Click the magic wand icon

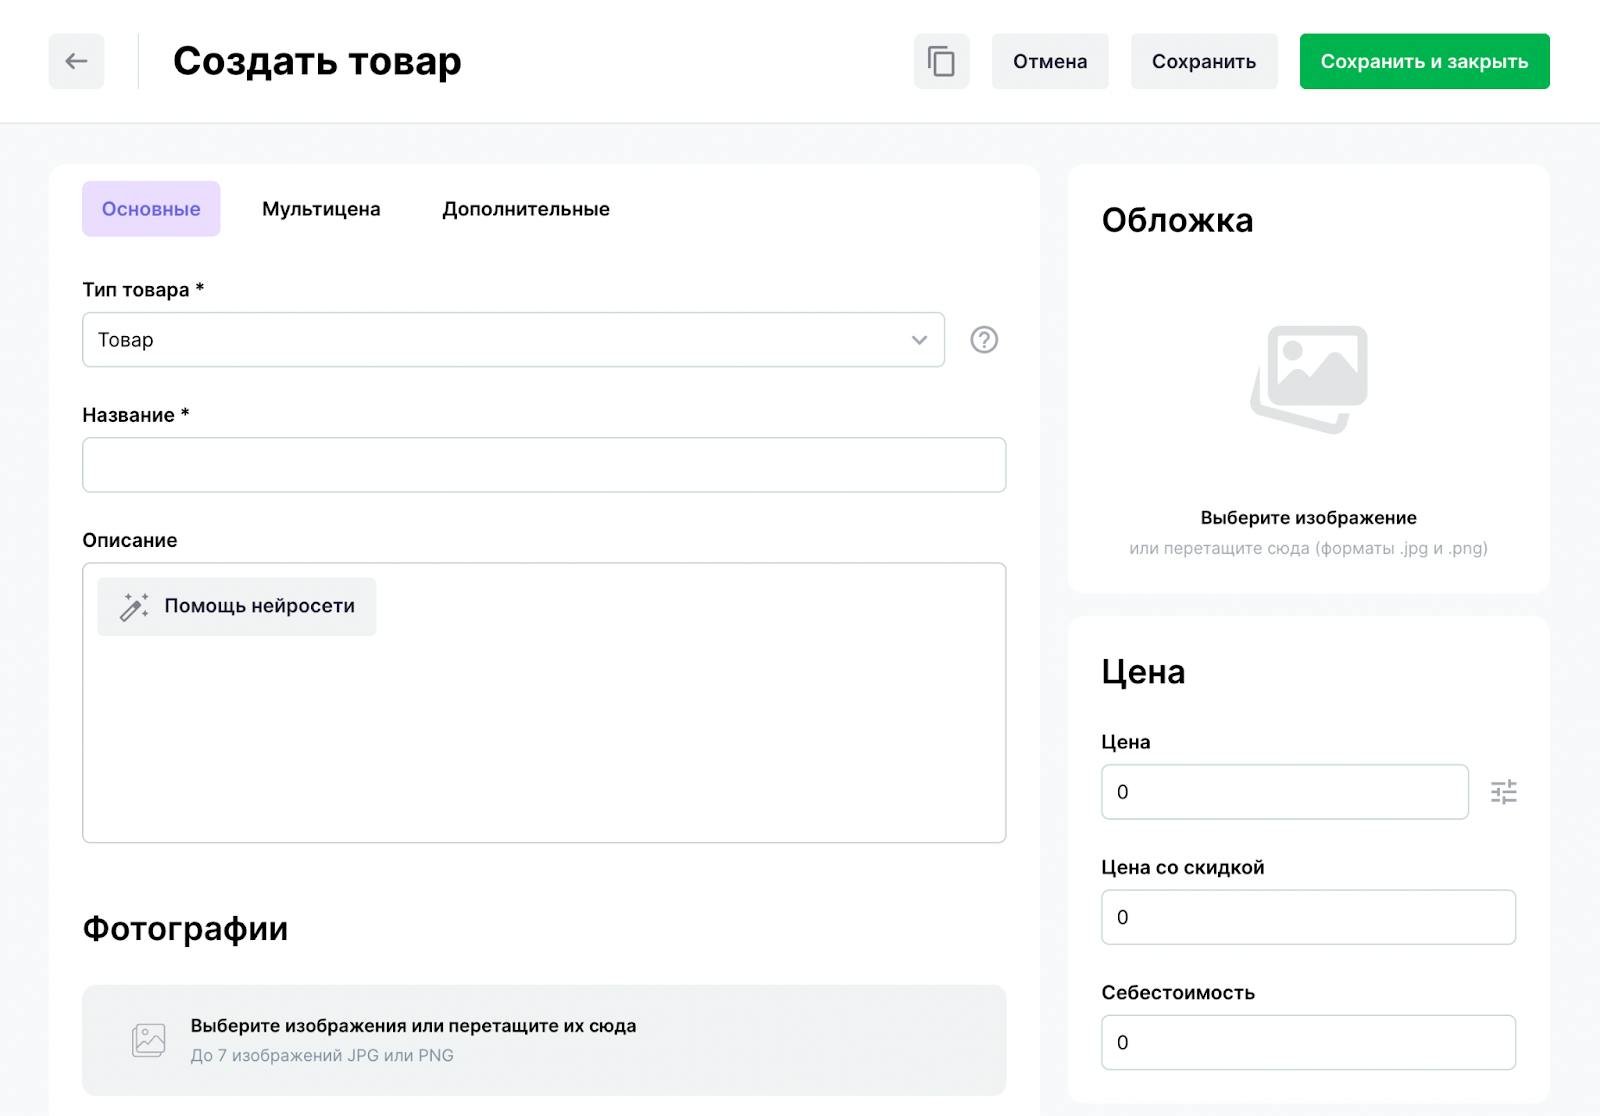(x=134, y=606)
